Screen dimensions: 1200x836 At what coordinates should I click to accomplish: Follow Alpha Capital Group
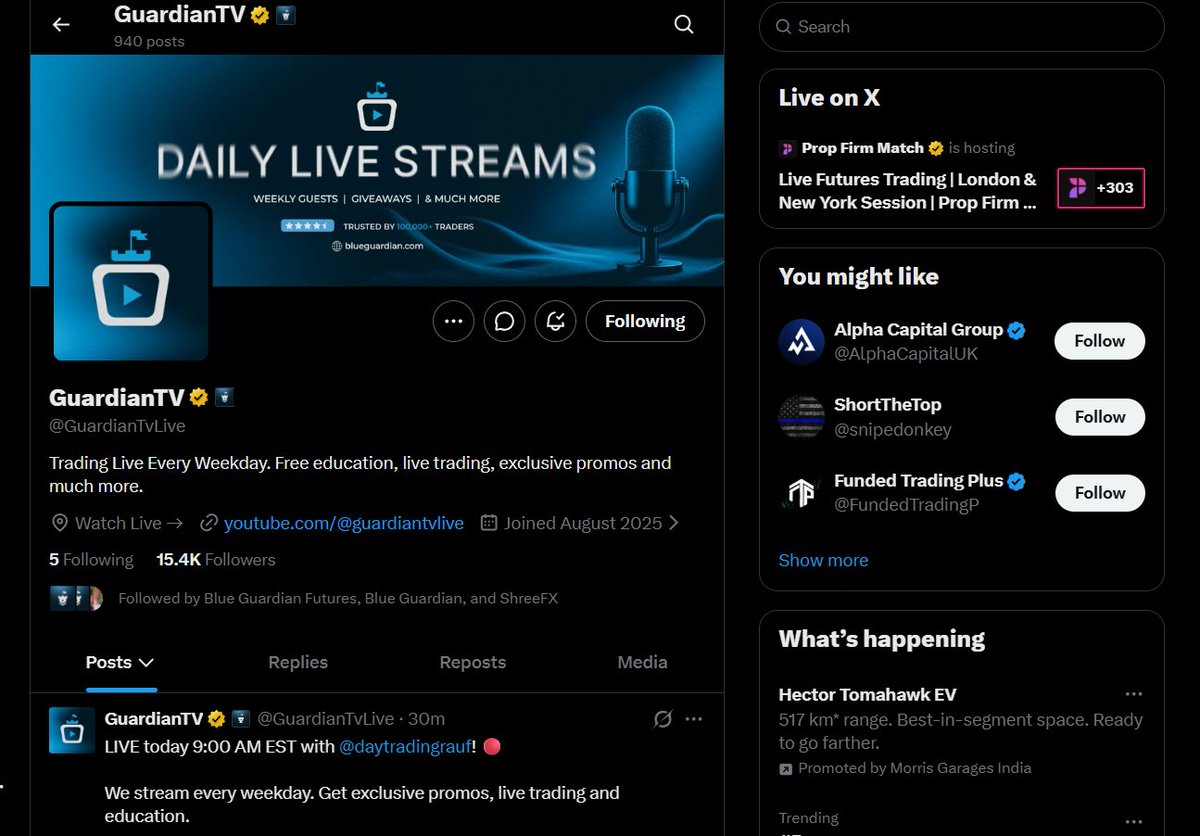click(x=1100, y=341)
